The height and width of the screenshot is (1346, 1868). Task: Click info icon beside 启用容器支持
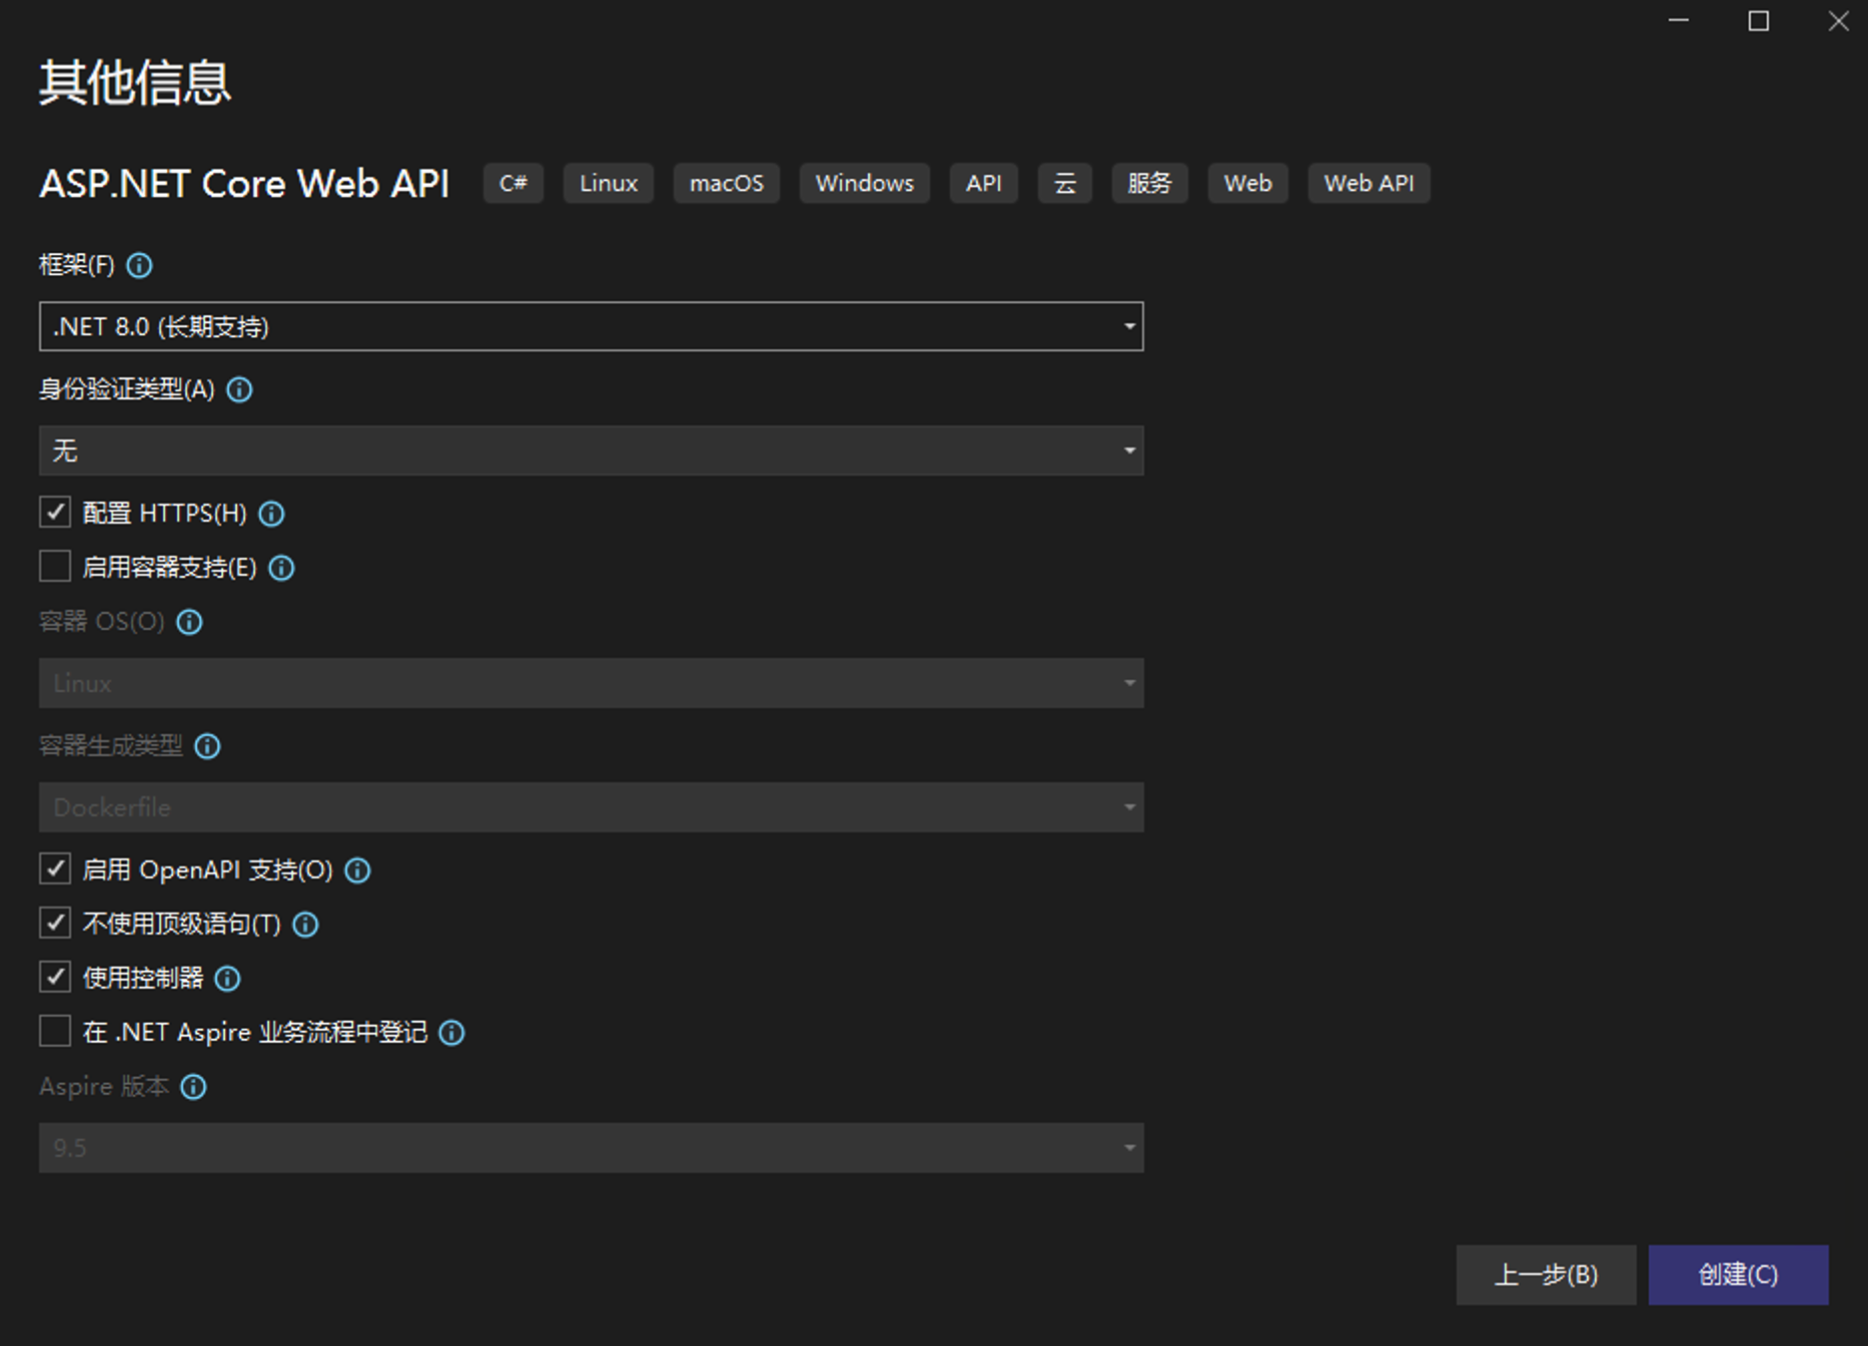point(281,567)
